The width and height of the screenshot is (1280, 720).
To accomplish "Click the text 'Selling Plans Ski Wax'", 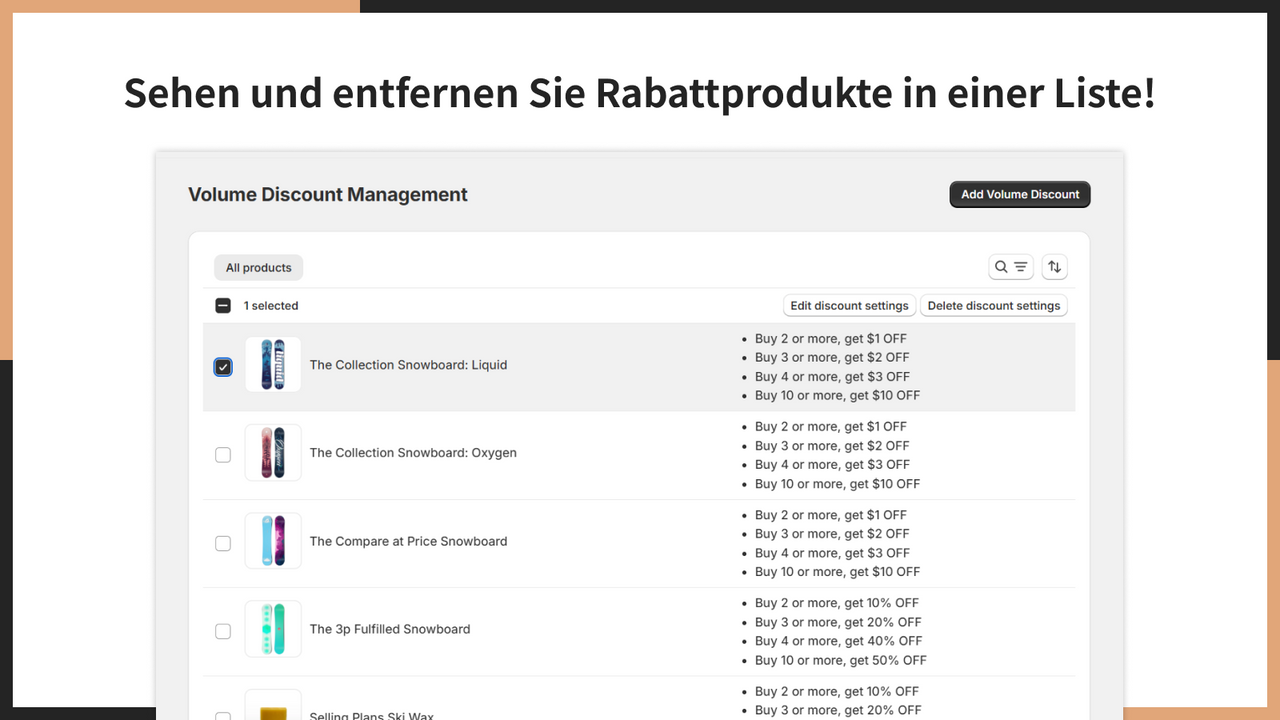I will 372,715.
